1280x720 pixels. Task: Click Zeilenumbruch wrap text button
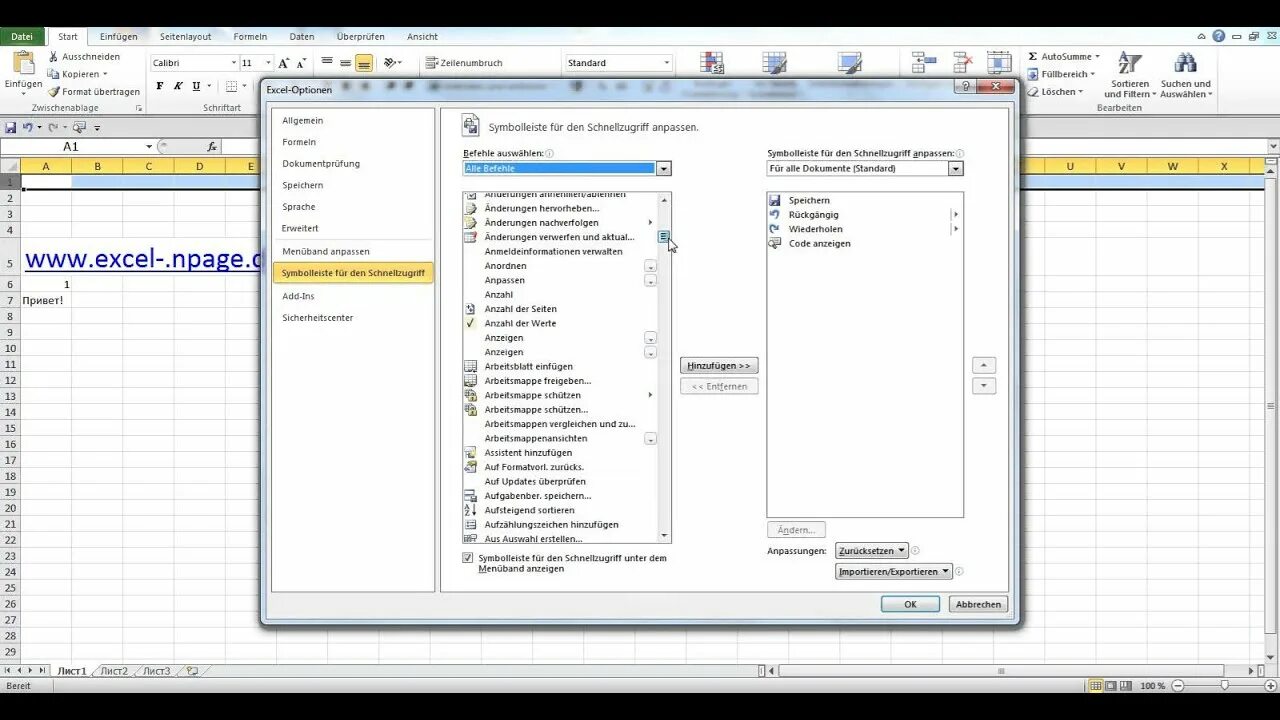click(464, 63)
